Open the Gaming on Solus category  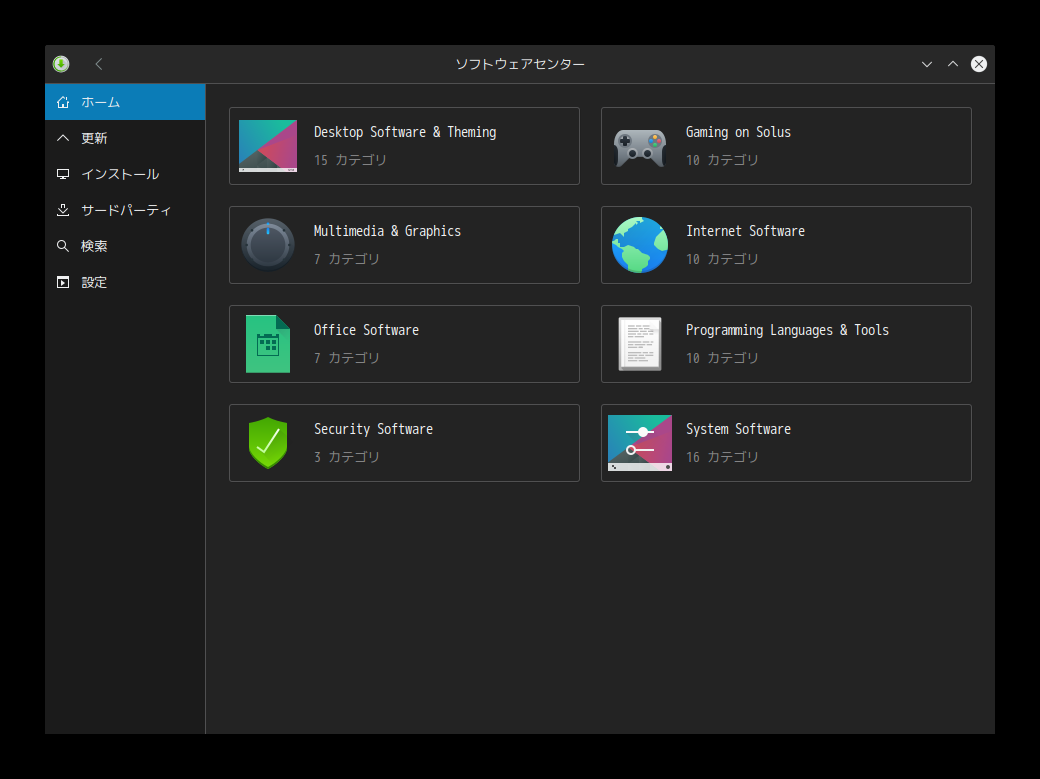coord(787,146)
